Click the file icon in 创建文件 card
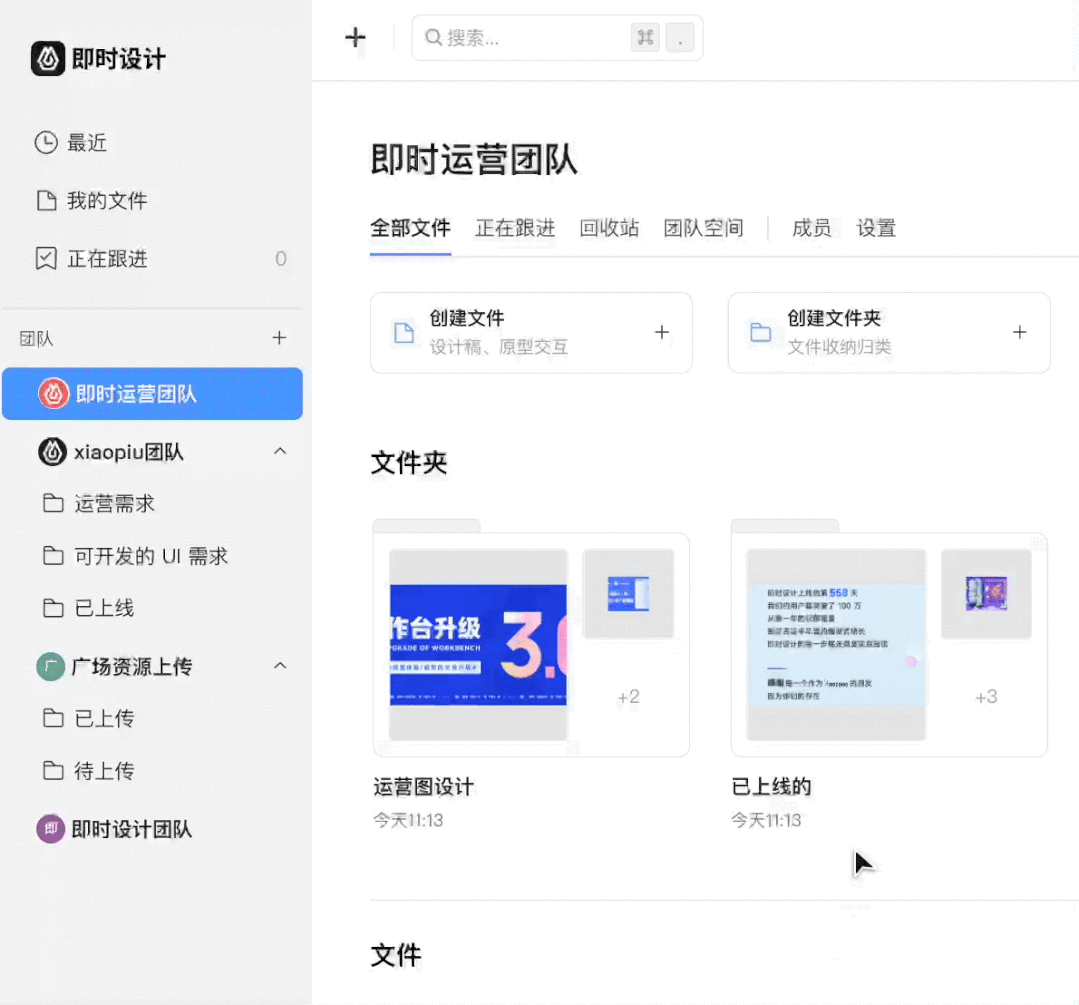Screen dimensions: 1079x1005 (404, 332)
